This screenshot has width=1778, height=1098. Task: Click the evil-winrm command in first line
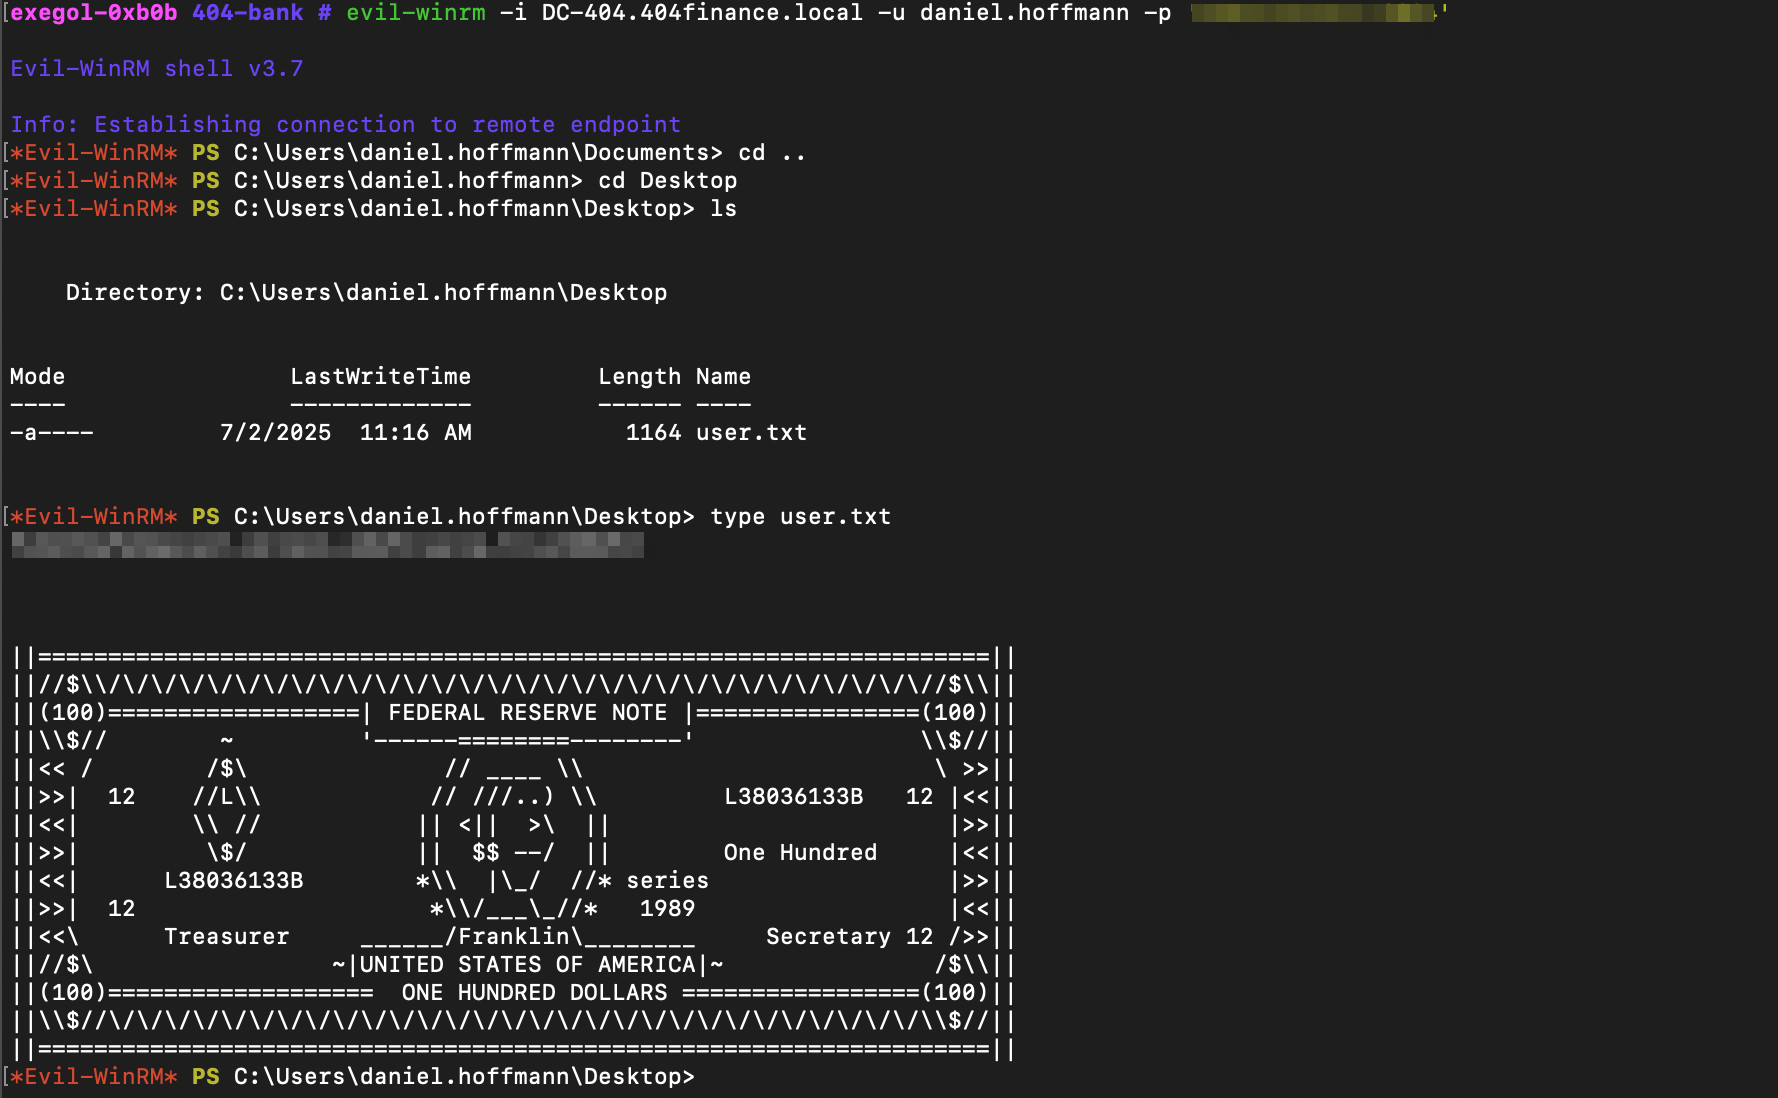click(415, 13)
